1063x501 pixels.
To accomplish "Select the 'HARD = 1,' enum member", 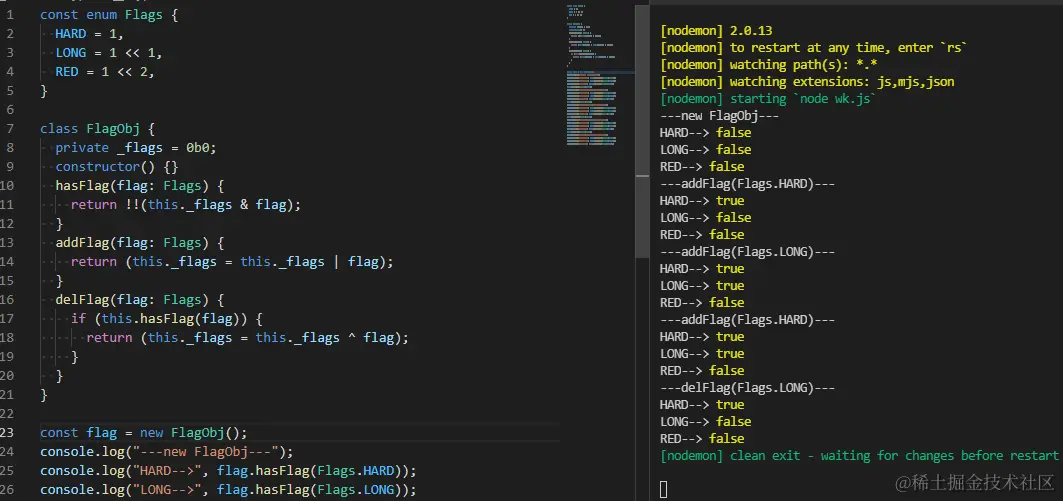I will pyautogui.click(x=89, y=33).
